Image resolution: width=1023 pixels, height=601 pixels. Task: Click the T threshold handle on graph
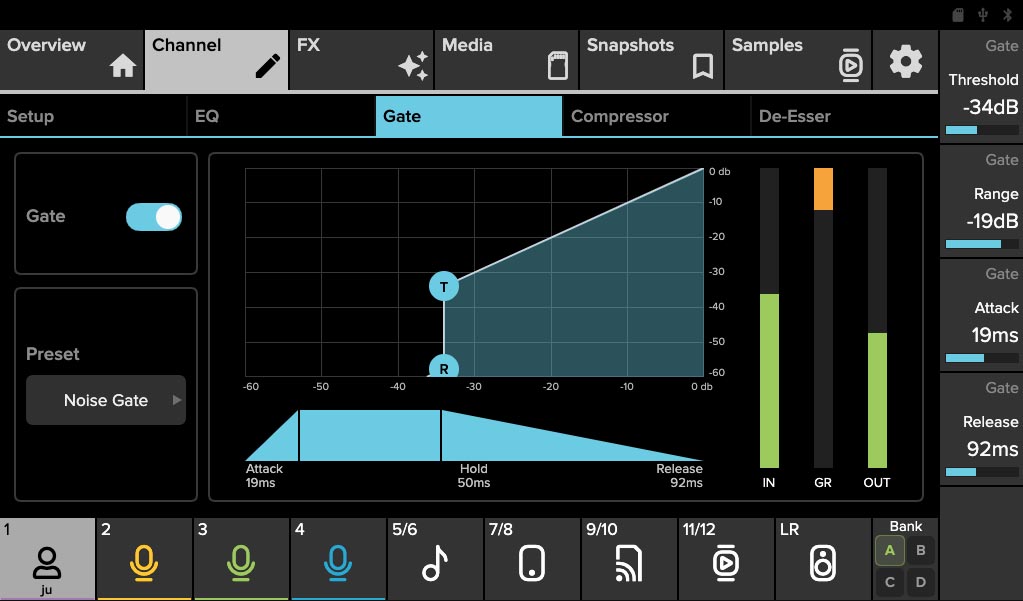(444, 287)
